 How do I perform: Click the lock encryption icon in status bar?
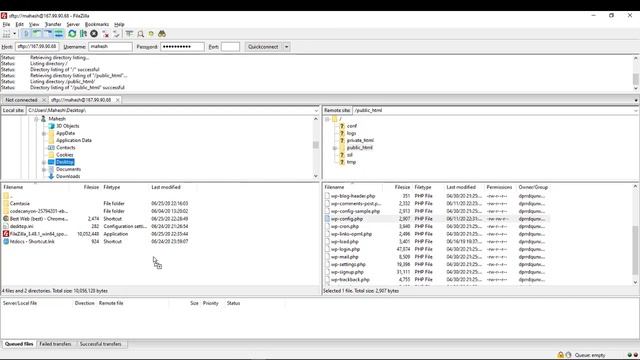click(561, 355)
